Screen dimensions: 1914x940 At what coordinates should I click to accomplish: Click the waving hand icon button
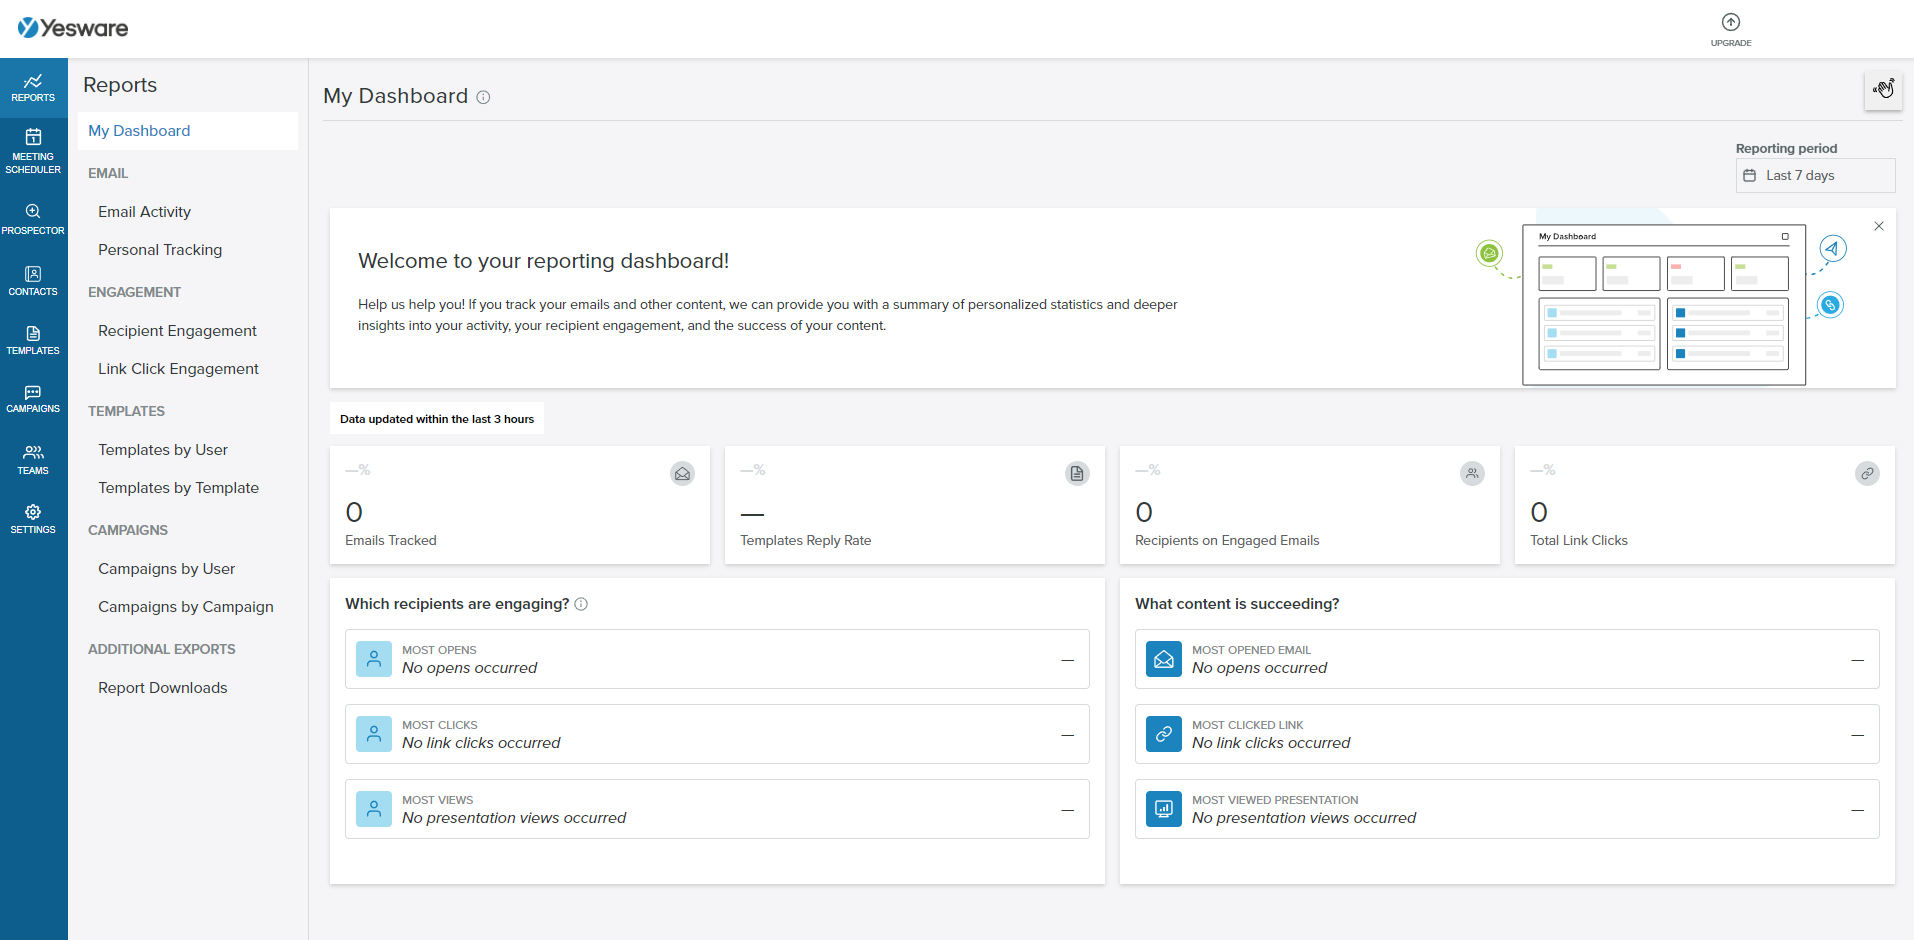point(1884,90)
